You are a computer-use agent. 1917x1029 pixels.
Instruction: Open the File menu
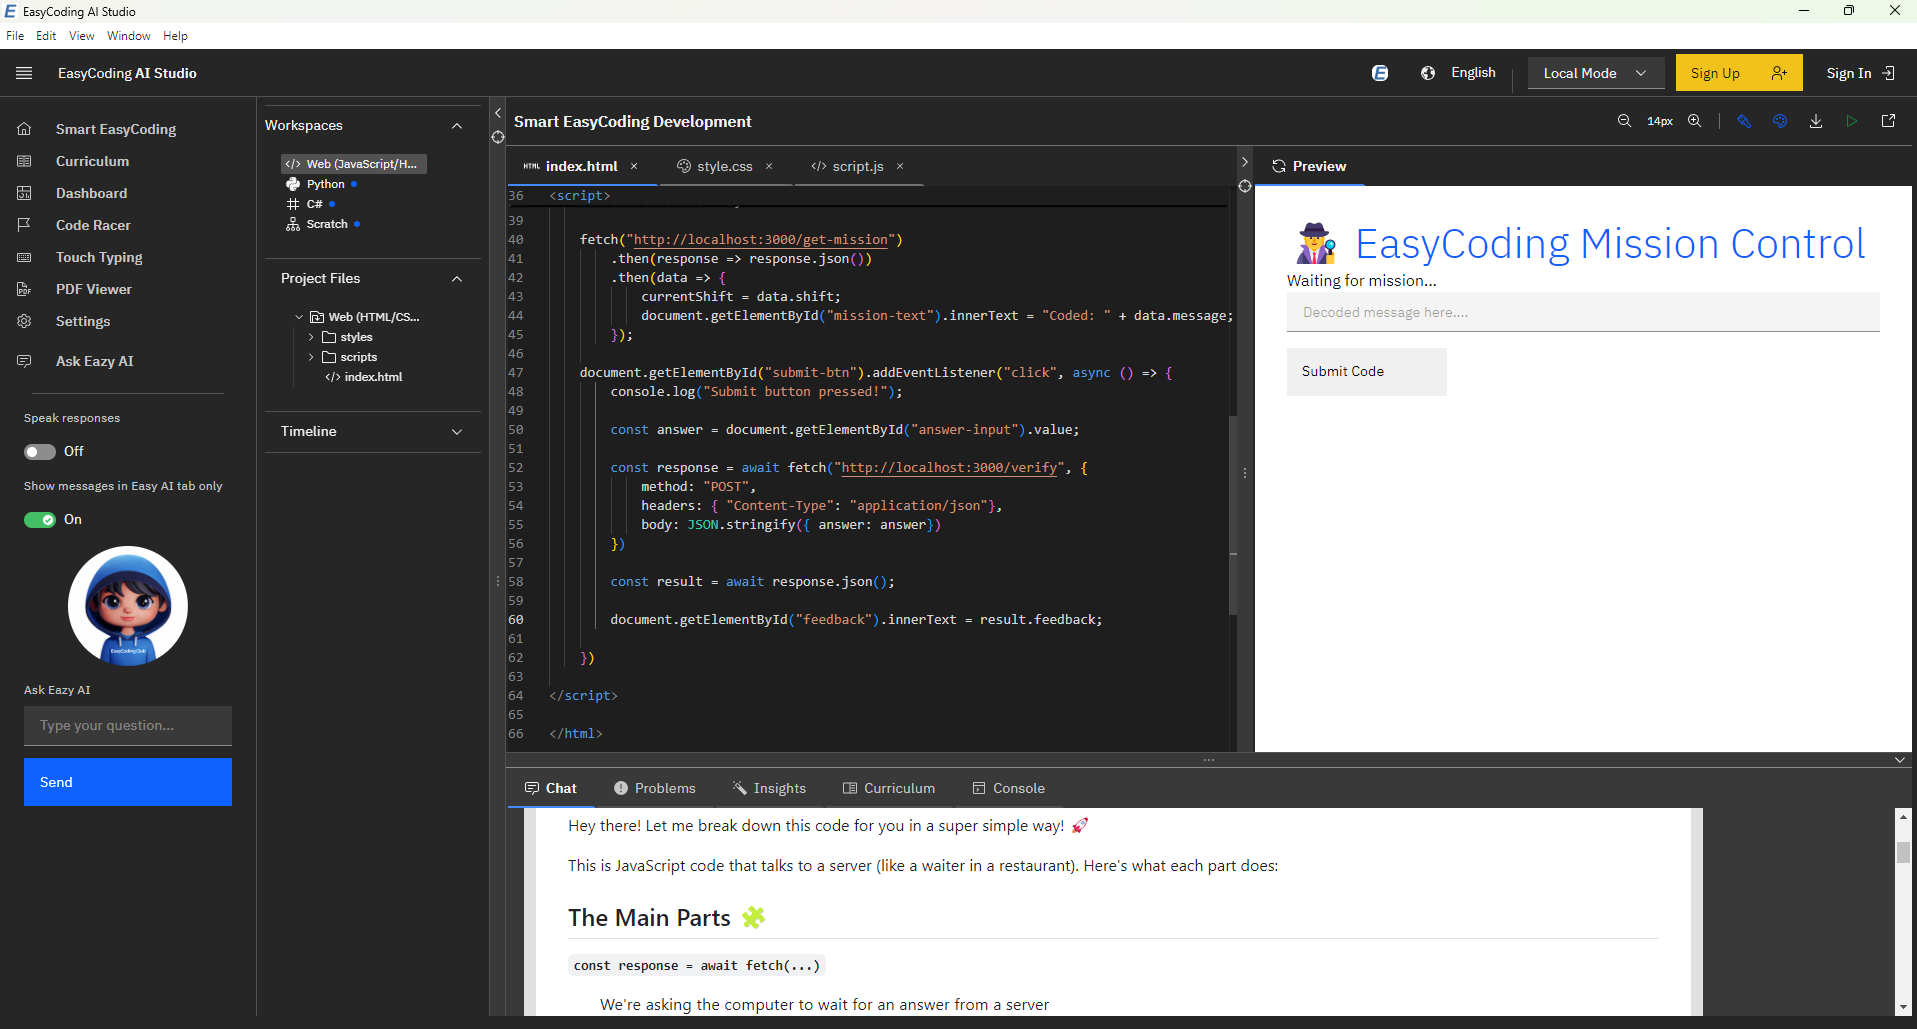[x=15, y=36]
